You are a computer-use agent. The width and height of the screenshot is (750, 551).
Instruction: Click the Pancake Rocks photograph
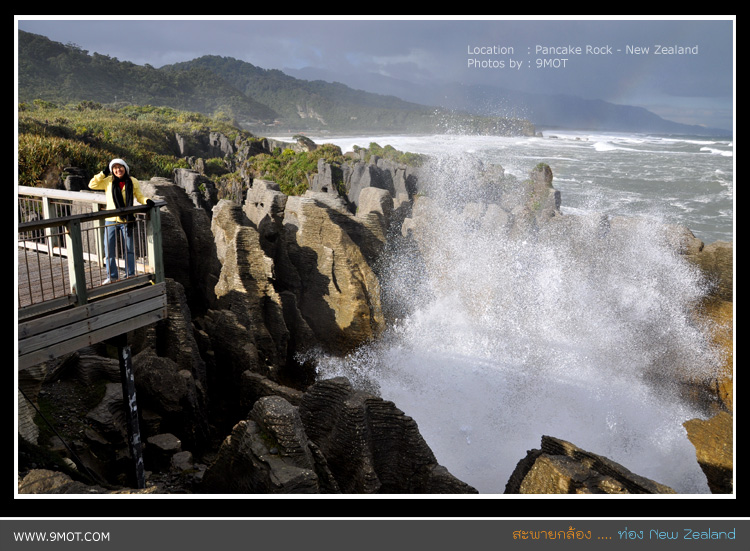tap(375, 257)
